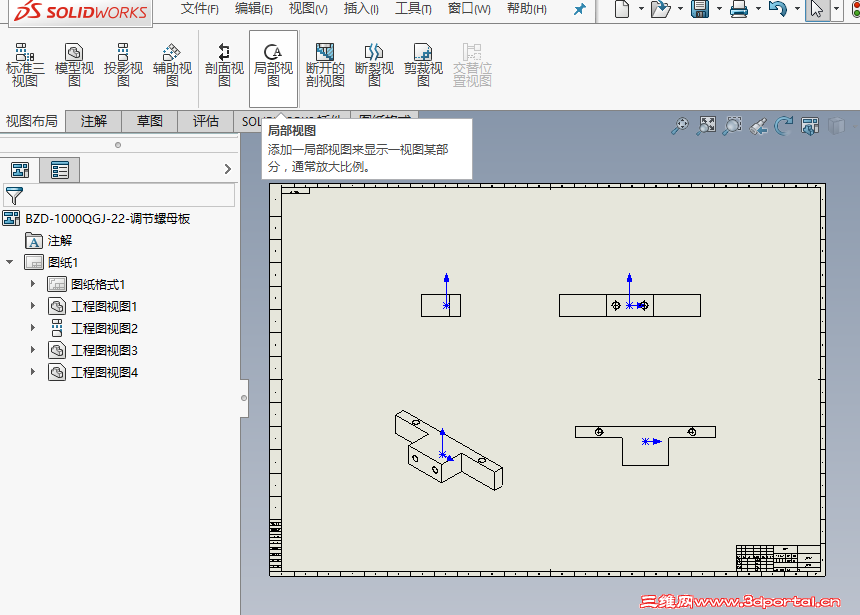Expand the 图纸格式1 node
The image size is (860, 615).
pos(32,284)
